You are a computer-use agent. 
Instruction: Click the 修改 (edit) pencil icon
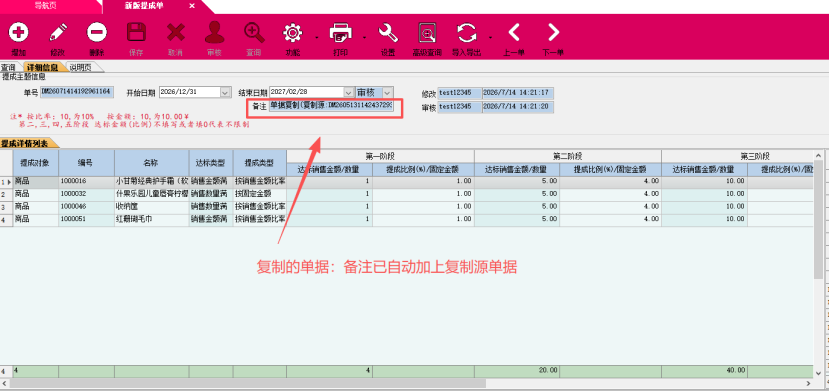click(58, 33)
